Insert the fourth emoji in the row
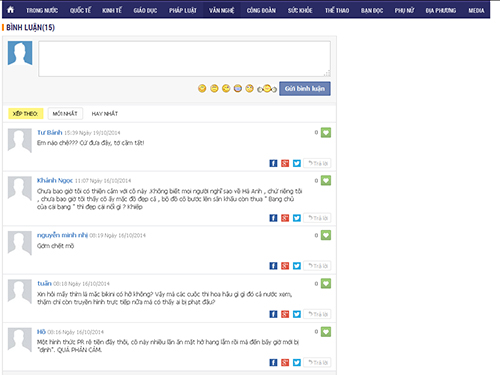 tap(238, 88)
